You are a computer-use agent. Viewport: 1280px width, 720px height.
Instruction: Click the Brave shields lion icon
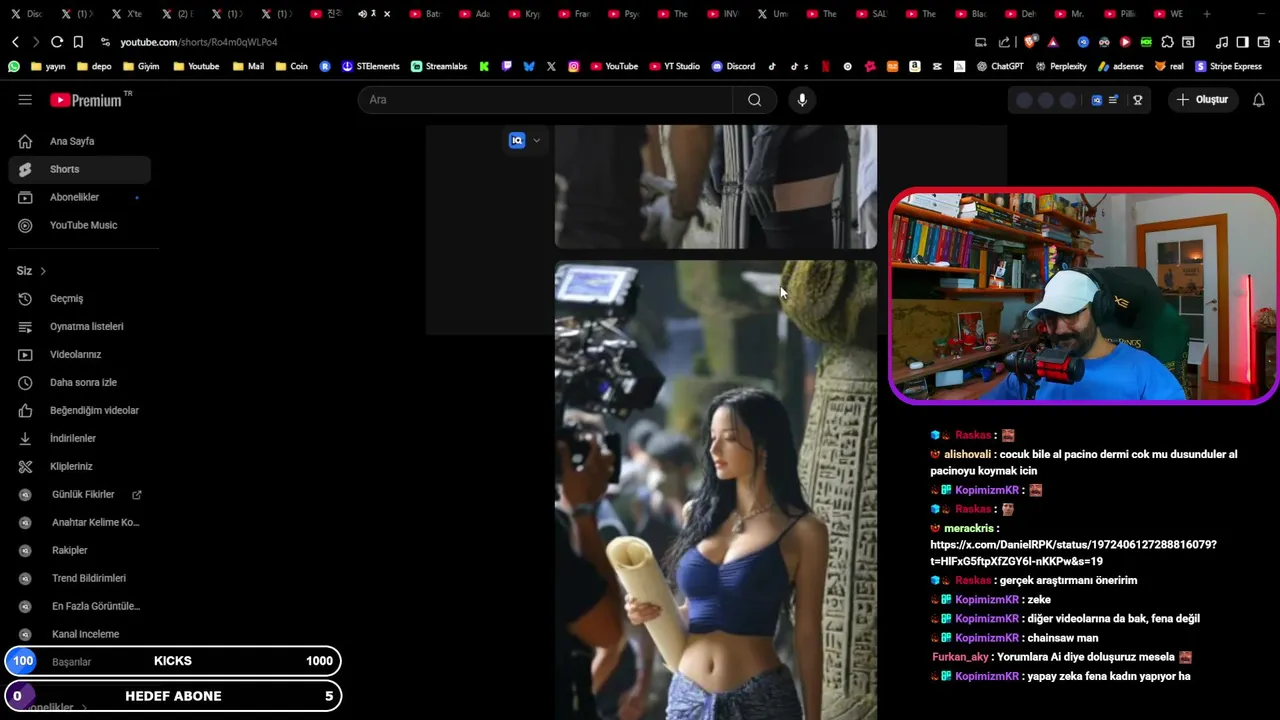click(1030, 42)
